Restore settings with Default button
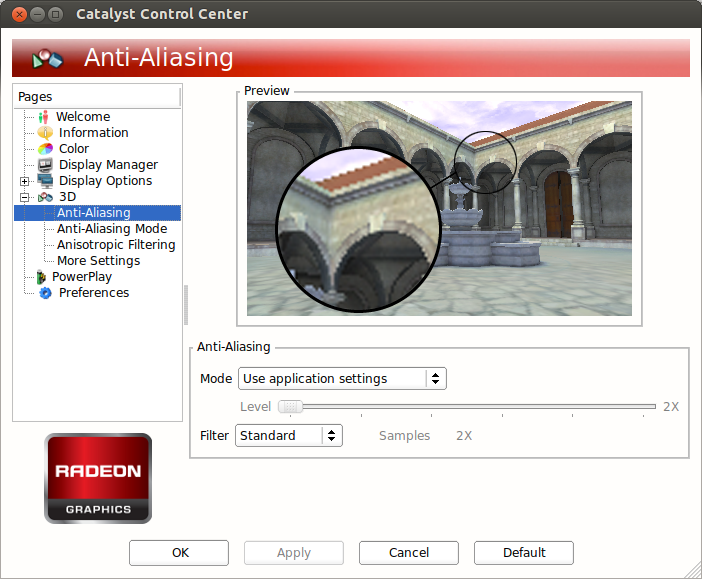The image size is (702, 579). coord(524,553)
